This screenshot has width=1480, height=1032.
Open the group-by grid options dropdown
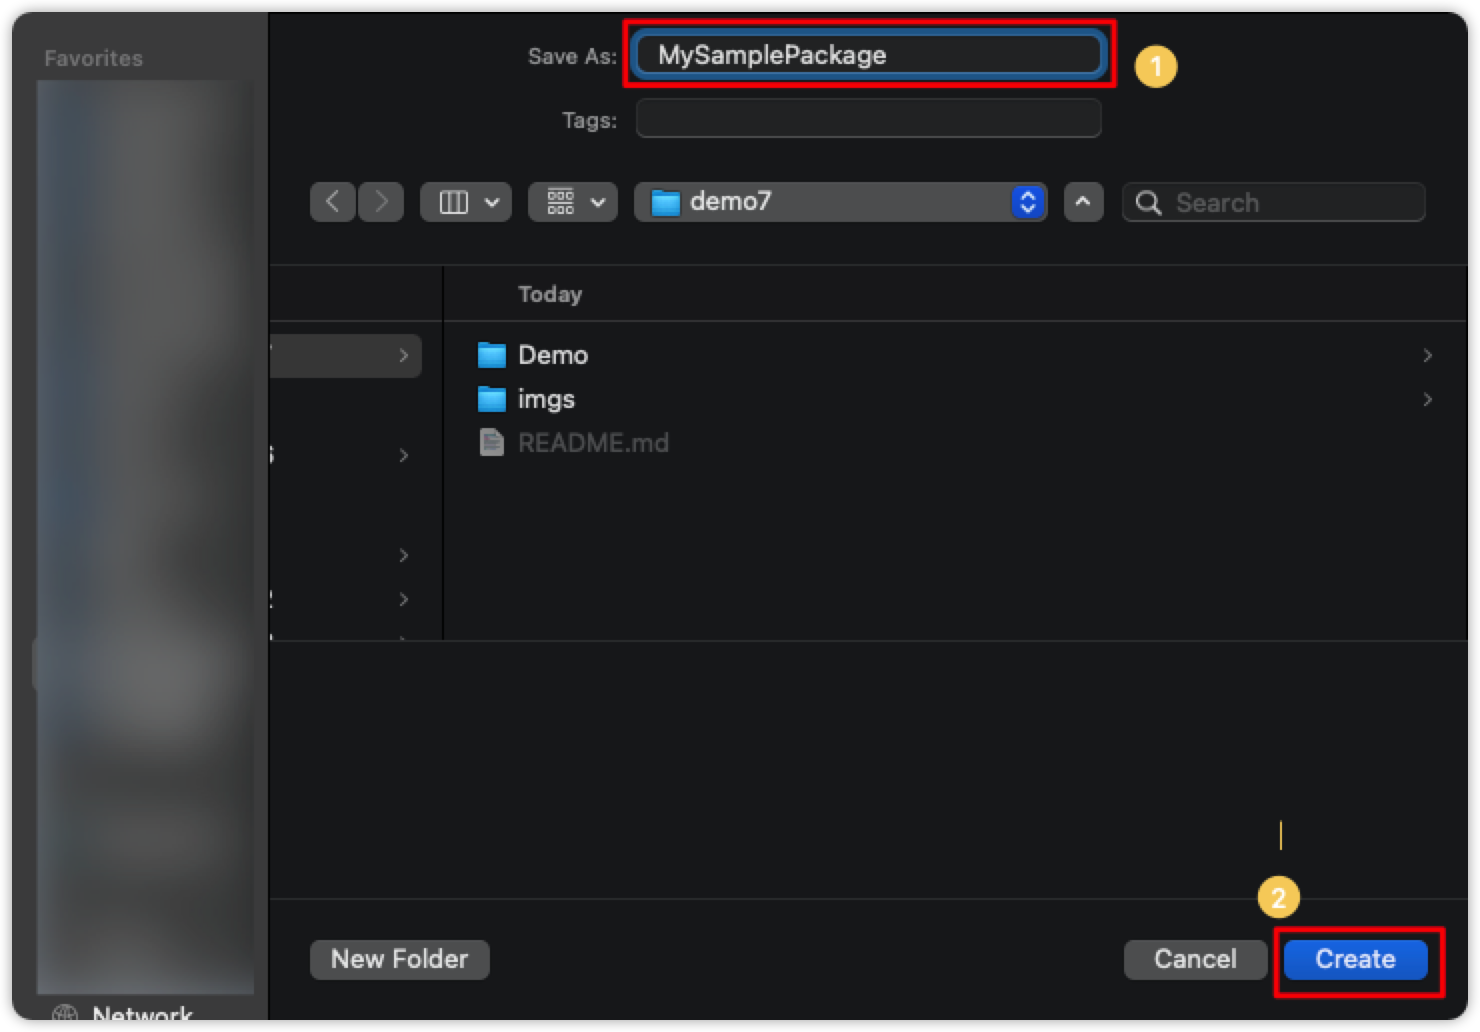[x=573, y=202]
